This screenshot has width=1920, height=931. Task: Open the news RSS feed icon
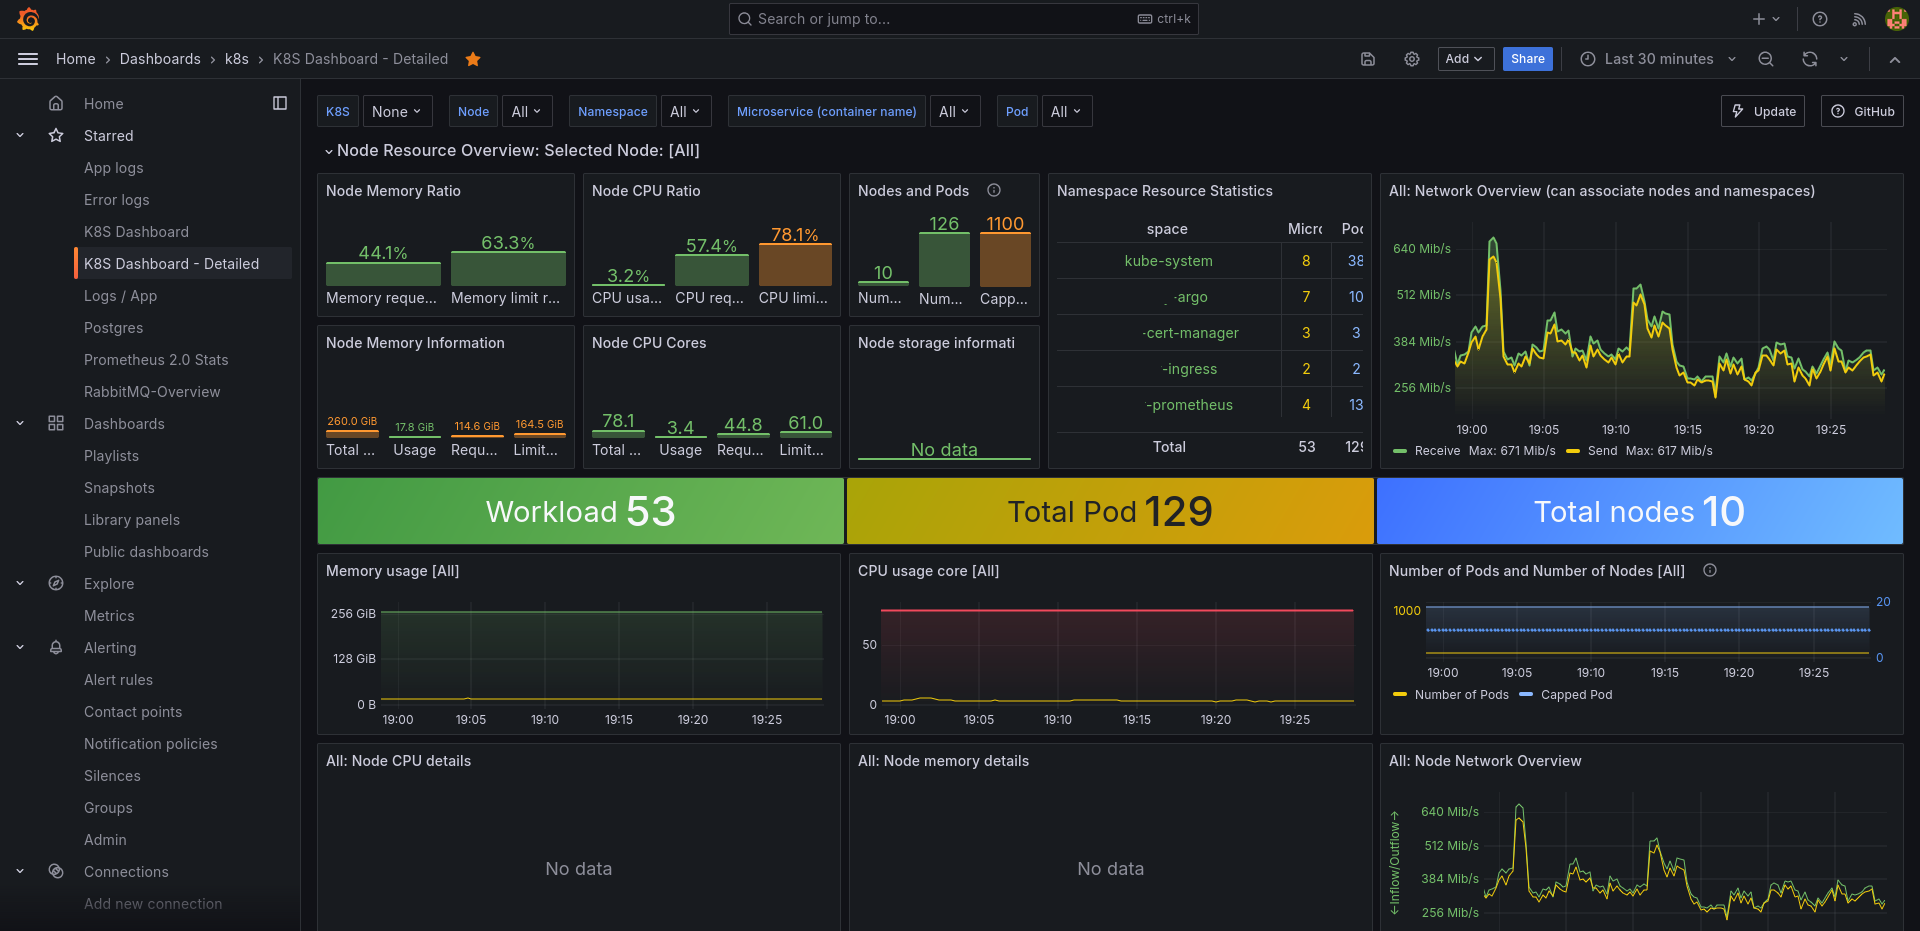[x=1859, y=19]
